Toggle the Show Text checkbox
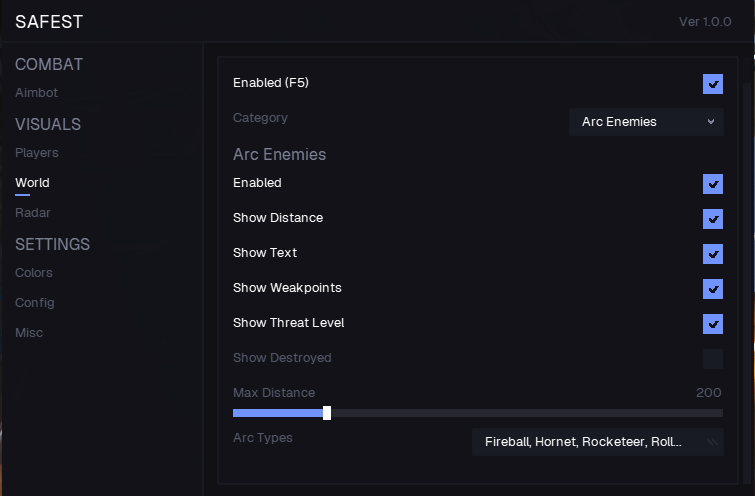 713,254
